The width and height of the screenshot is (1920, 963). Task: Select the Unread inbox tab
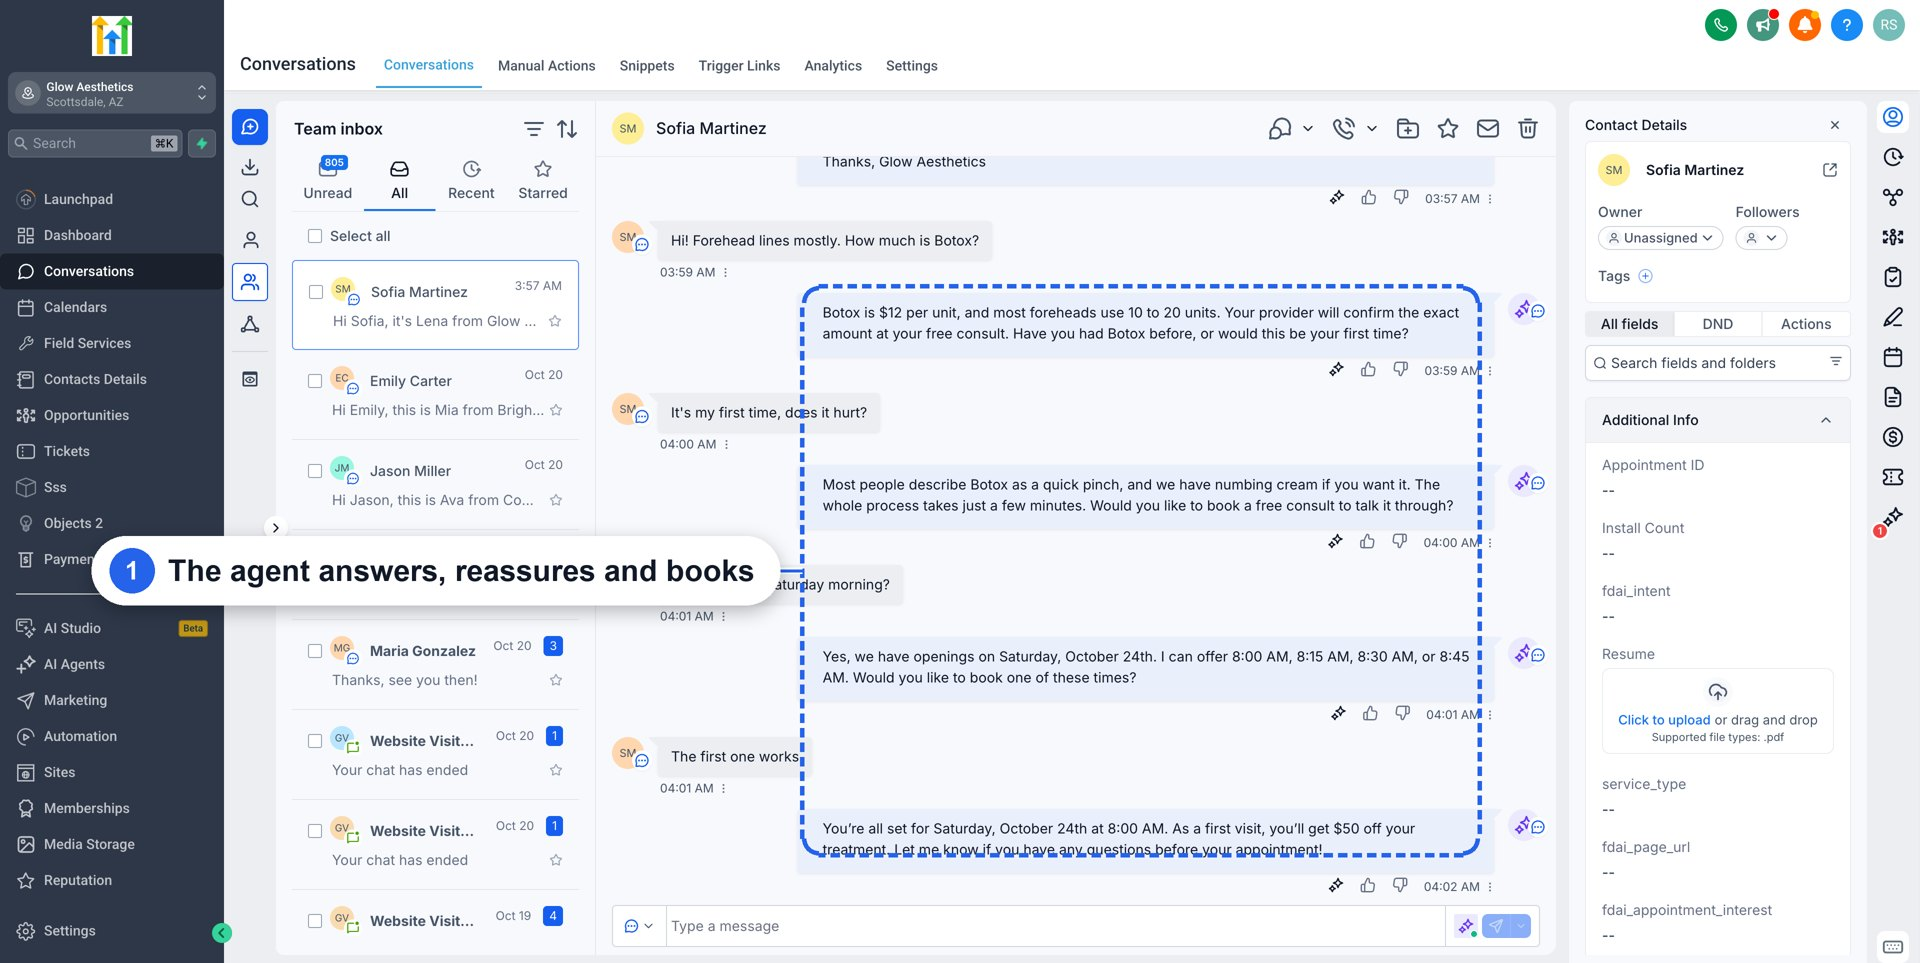(328, 180)
